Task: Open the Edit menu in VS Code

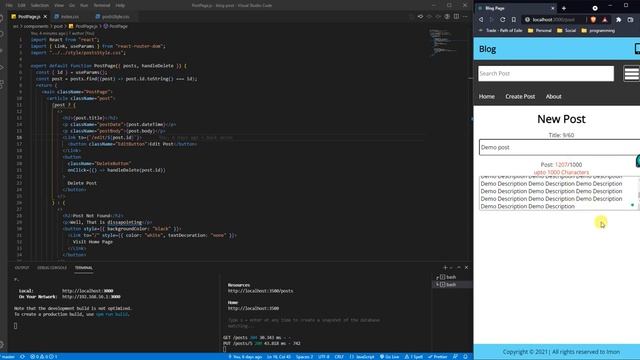Action: tap(22, 5)
